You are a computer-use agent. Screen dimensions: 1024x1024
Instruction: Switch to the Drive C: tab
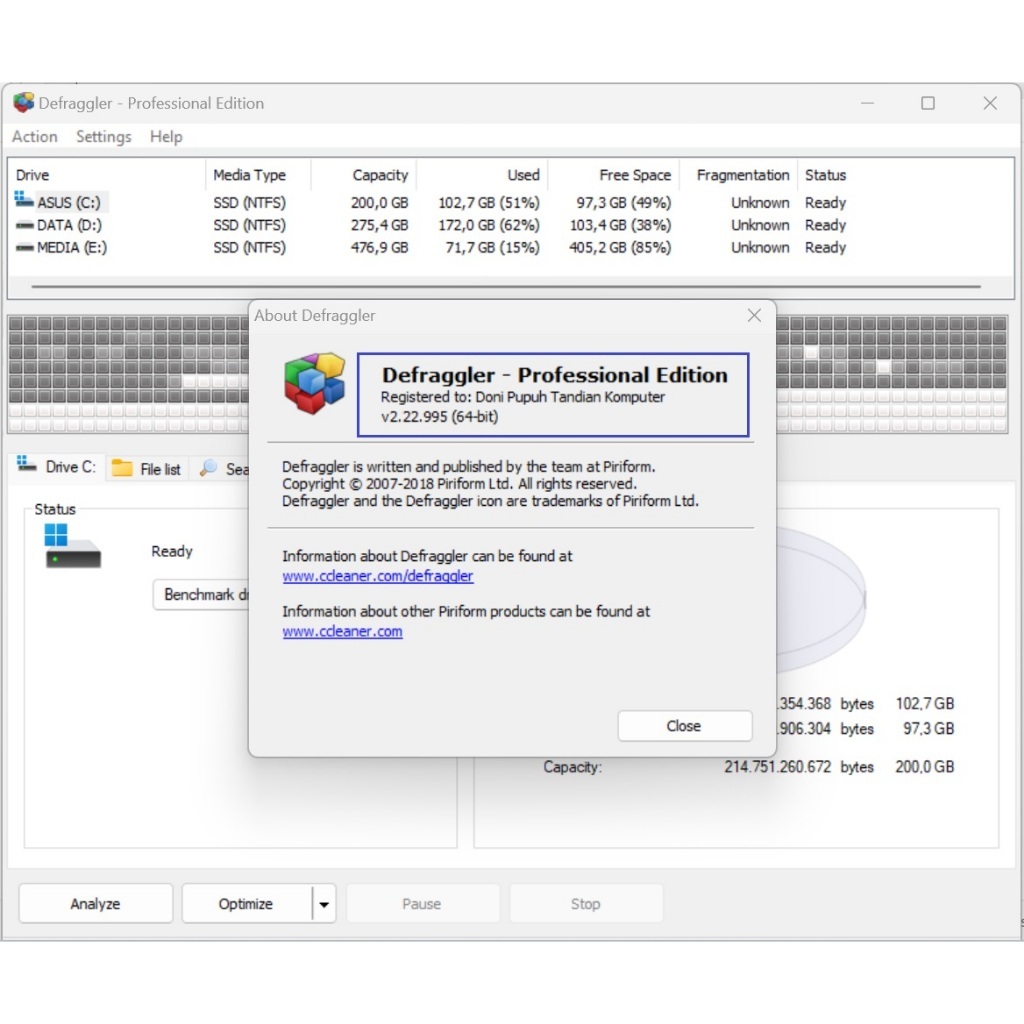[x=56, y=467]
